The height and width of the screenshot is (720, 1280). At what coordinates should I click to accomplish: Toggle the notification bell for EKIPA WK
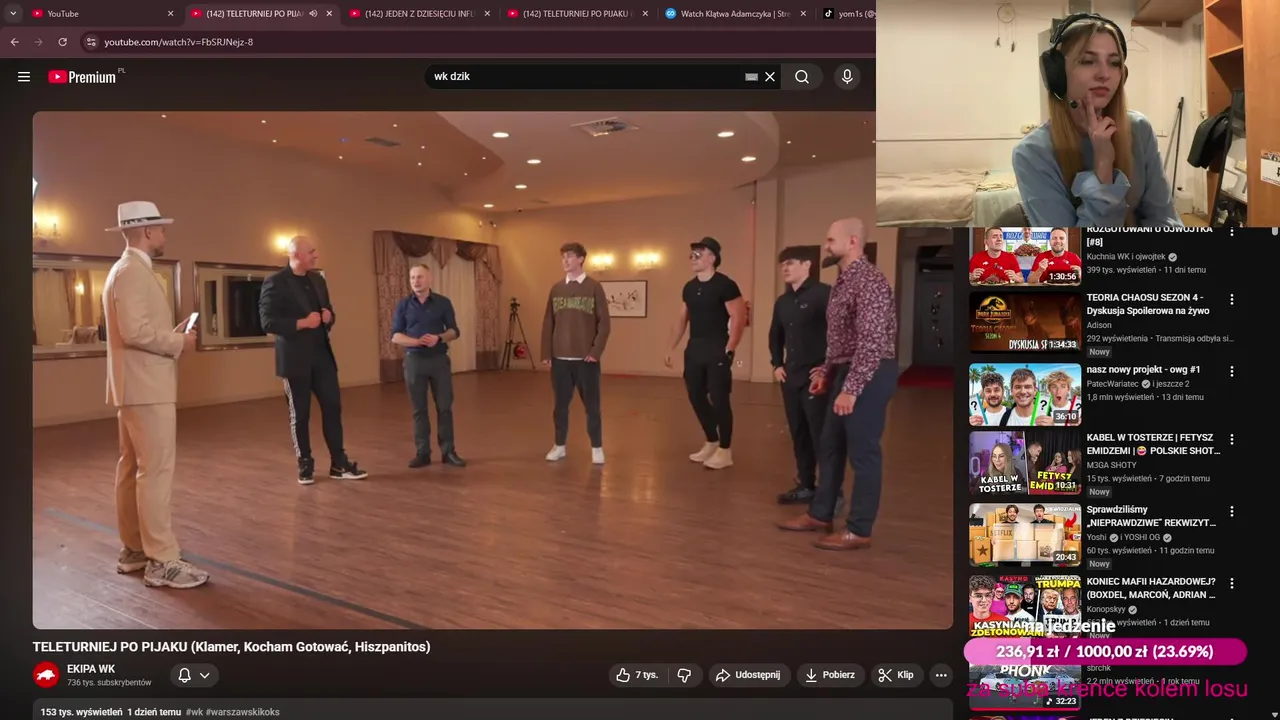click(184, 675)
